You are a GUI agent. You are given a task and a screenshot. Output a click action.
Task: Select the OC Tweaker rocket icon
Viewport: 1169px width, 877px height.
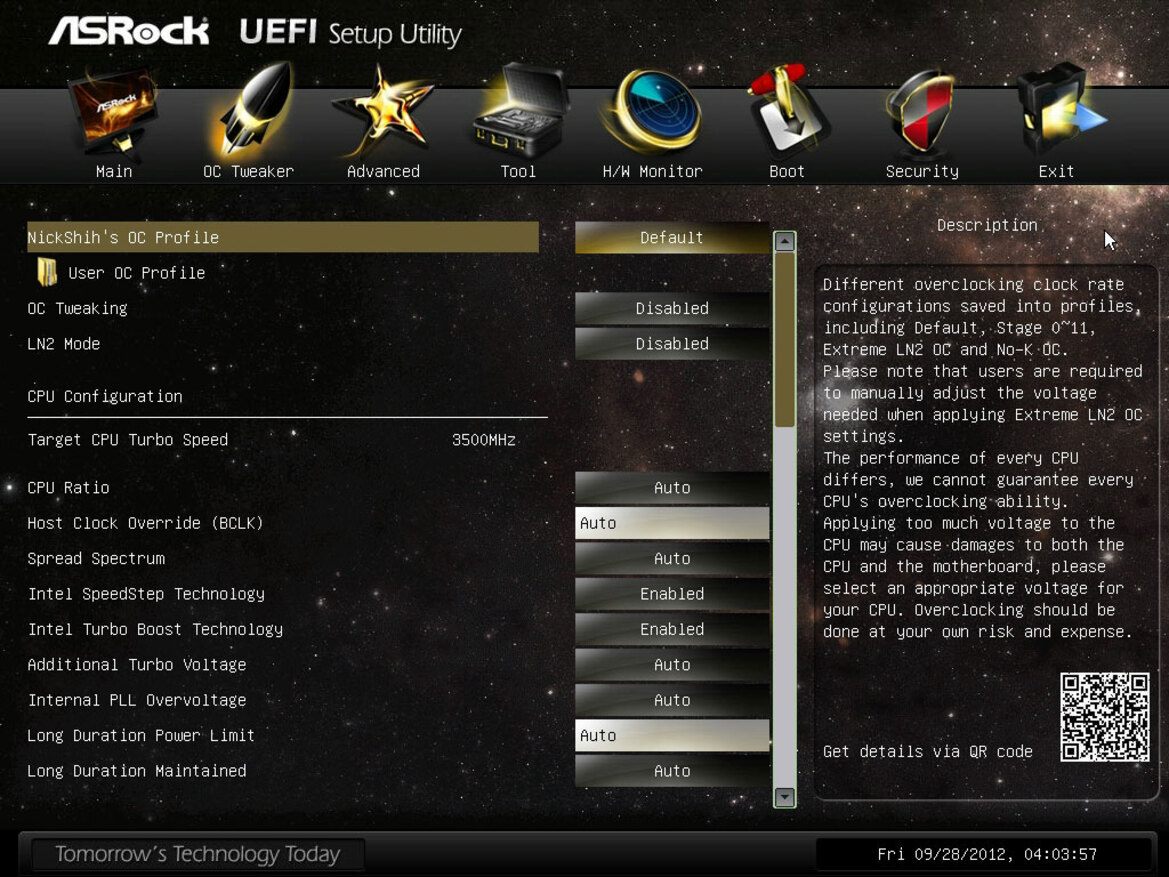click(x=249, y=112)
